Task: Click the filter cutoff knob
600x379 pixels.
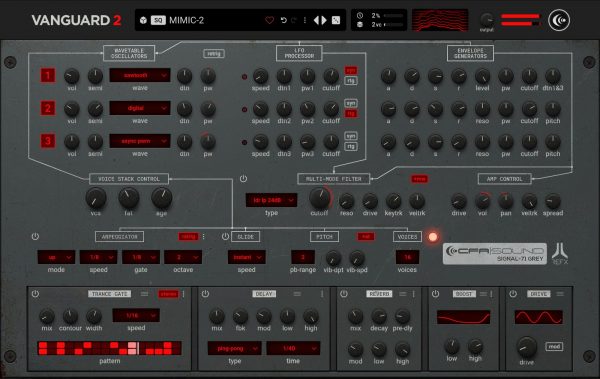Action: [319, 198]
